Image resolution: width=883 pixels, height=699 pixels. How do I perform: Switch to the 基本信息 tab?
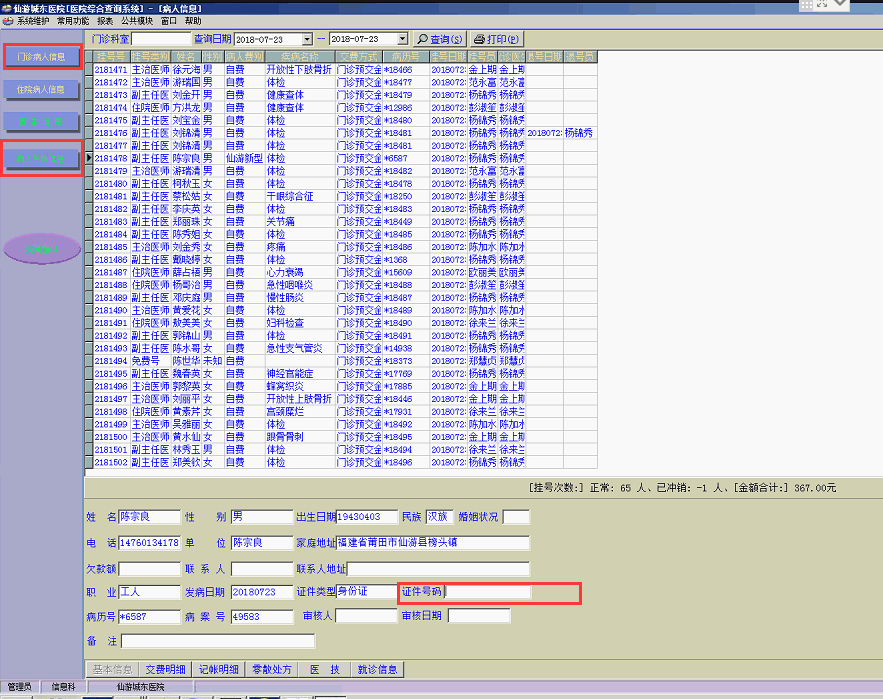(112, 669)
